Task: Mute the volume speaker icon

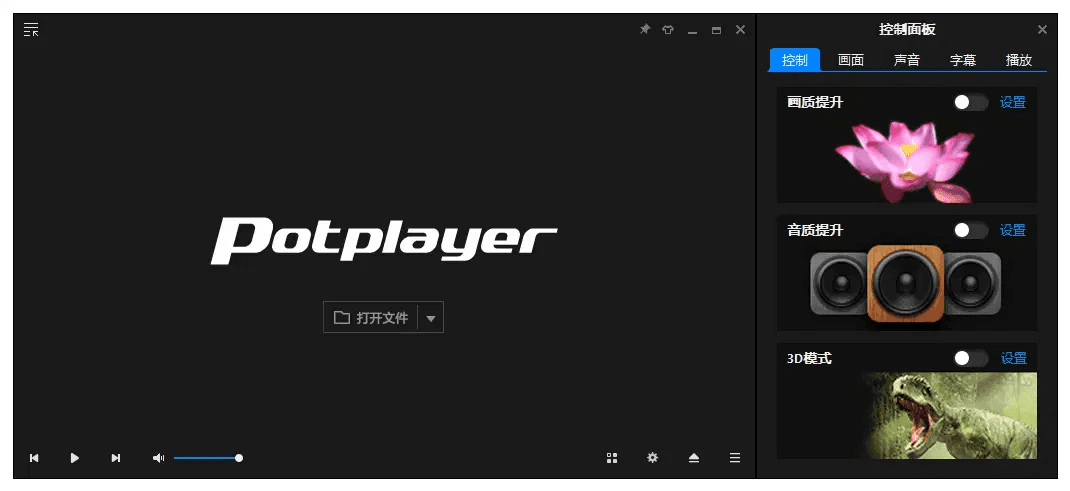Action: (x=158, y=458)
